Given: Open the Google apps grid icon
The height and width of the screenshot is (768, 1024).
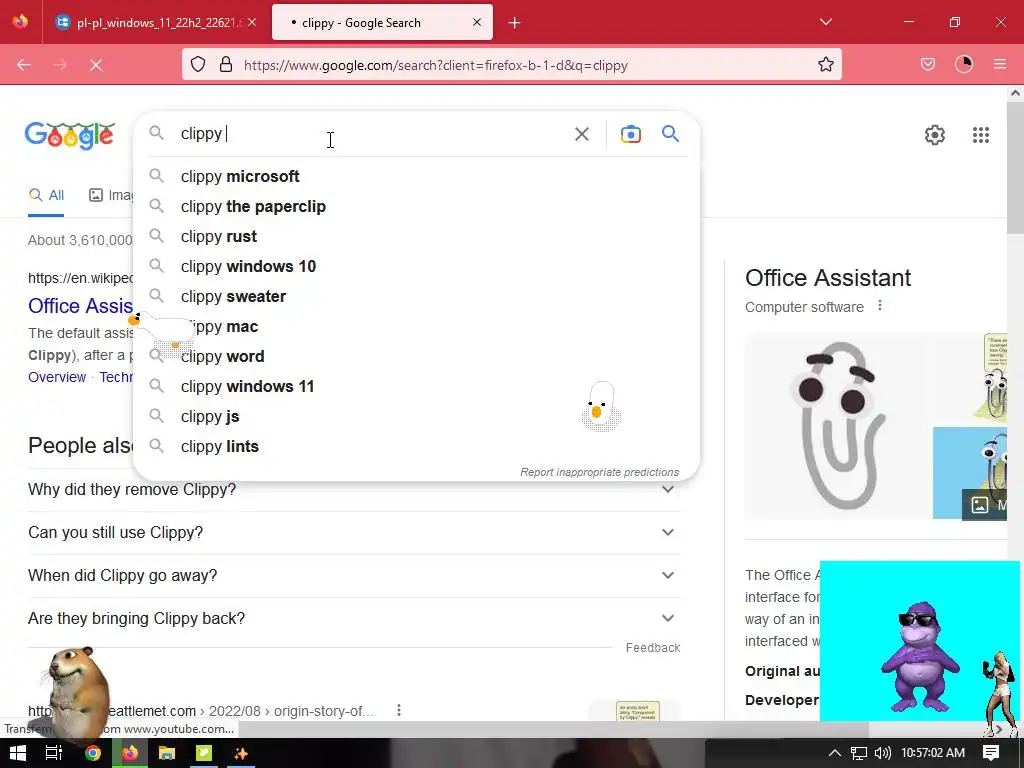Looking at the screenshot, I should pyautogui.click(x=980, y=135).
